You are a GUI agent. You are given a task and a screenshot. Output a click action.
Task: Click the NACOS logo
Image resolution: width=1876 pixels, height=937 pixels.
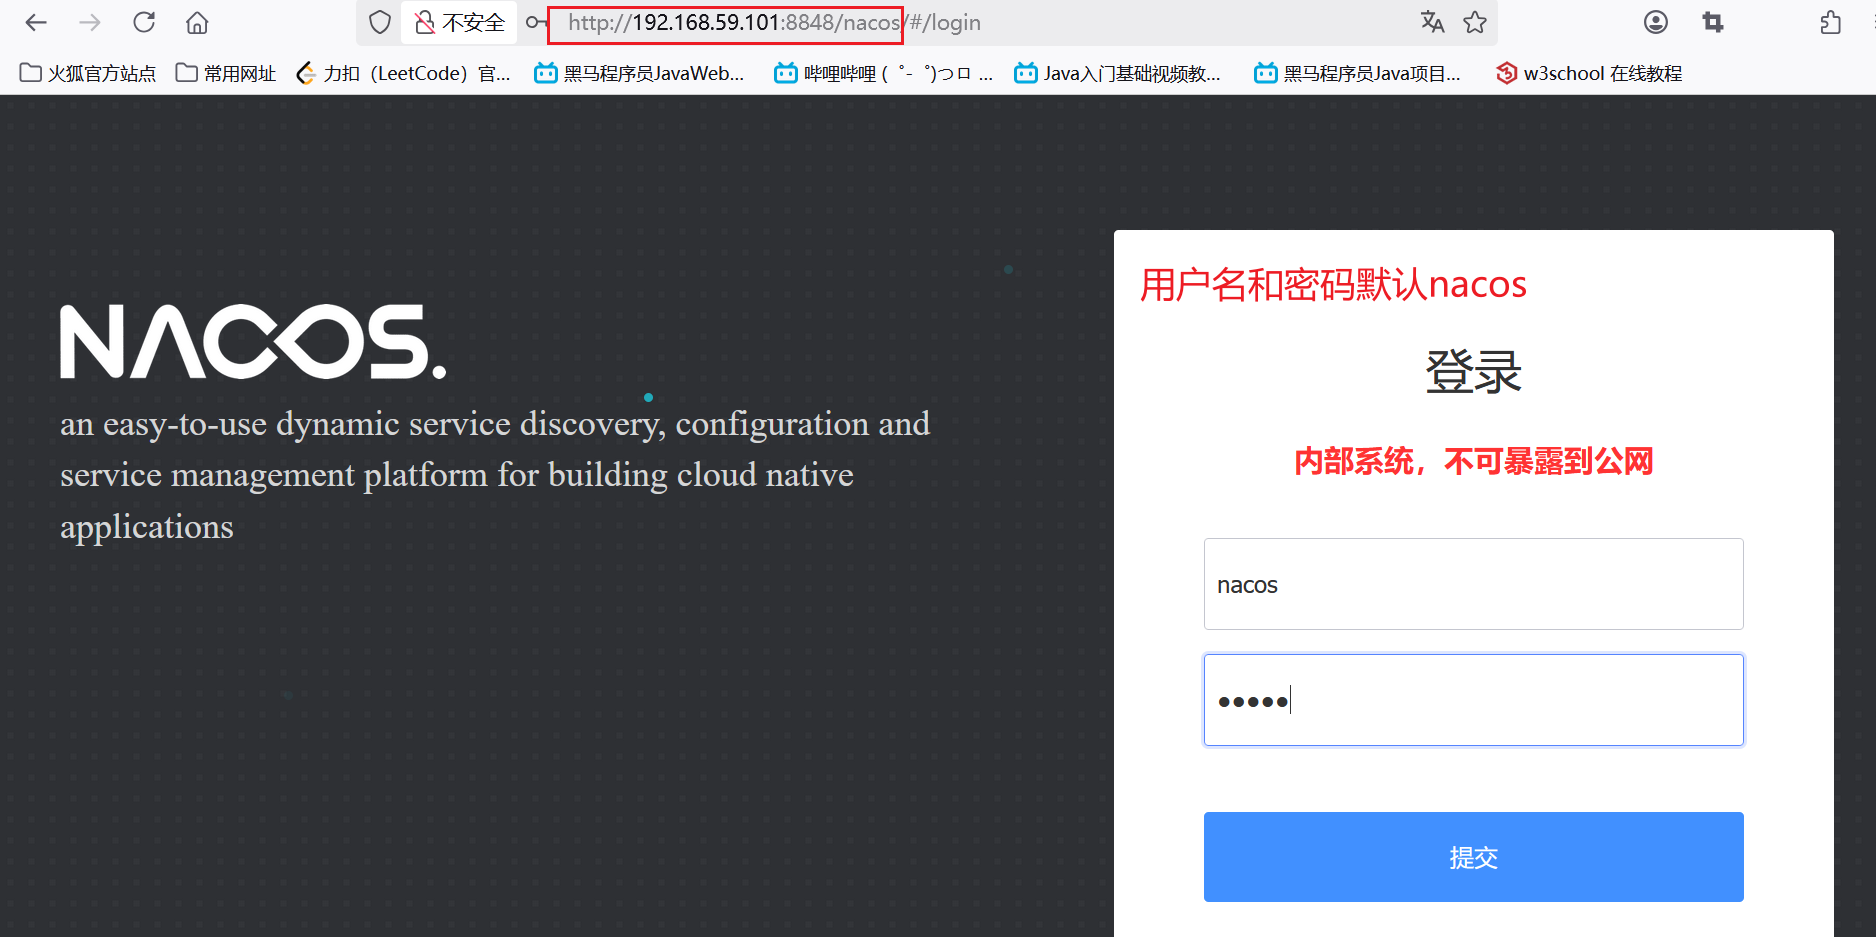253,342
